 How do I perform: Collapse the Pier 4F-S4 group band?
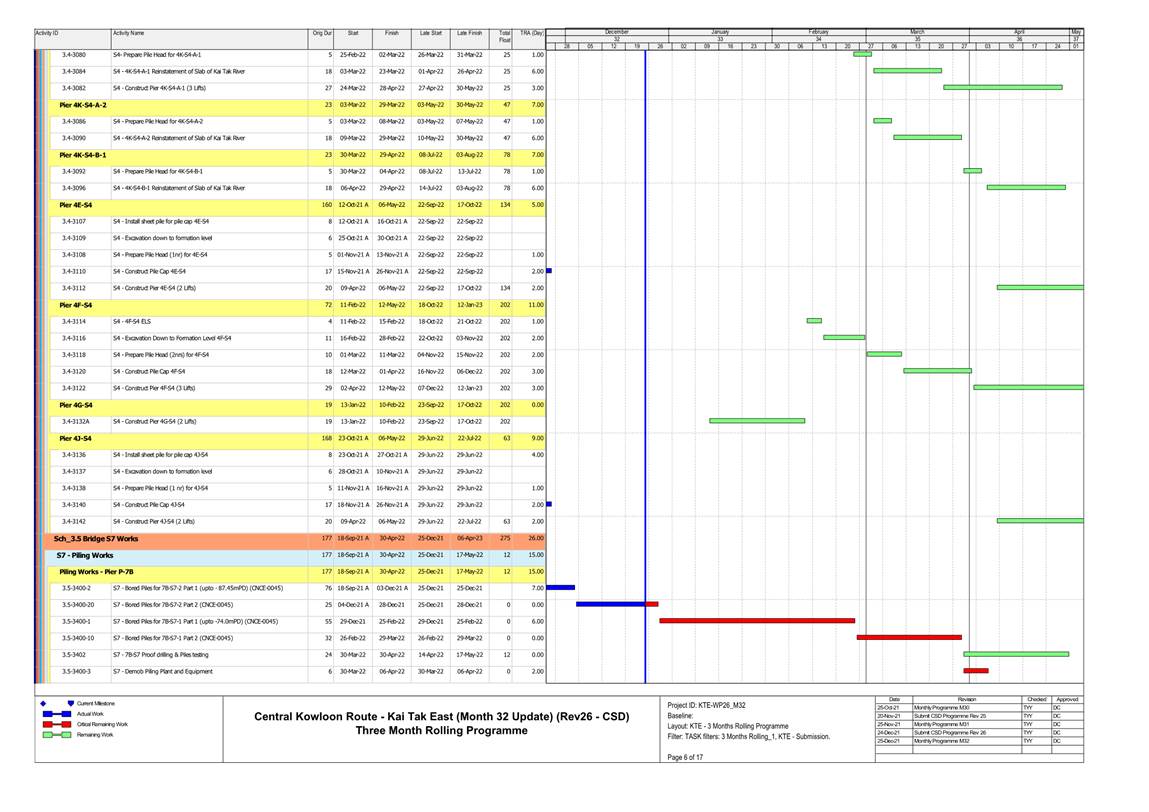point(76,304)
